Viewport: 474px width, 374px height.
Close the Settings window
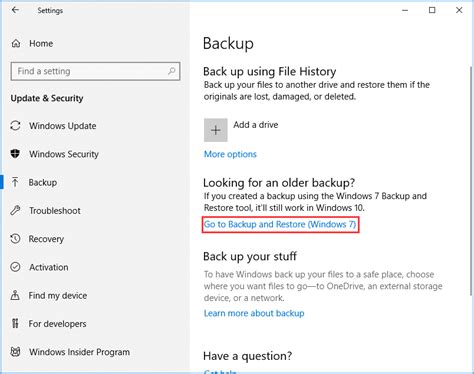[x=459, y=10]
